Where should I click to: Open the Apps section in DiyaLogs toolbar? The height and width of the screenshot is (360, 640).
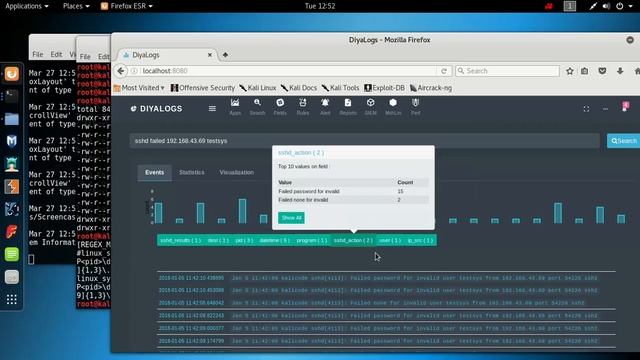coord(235,107)
